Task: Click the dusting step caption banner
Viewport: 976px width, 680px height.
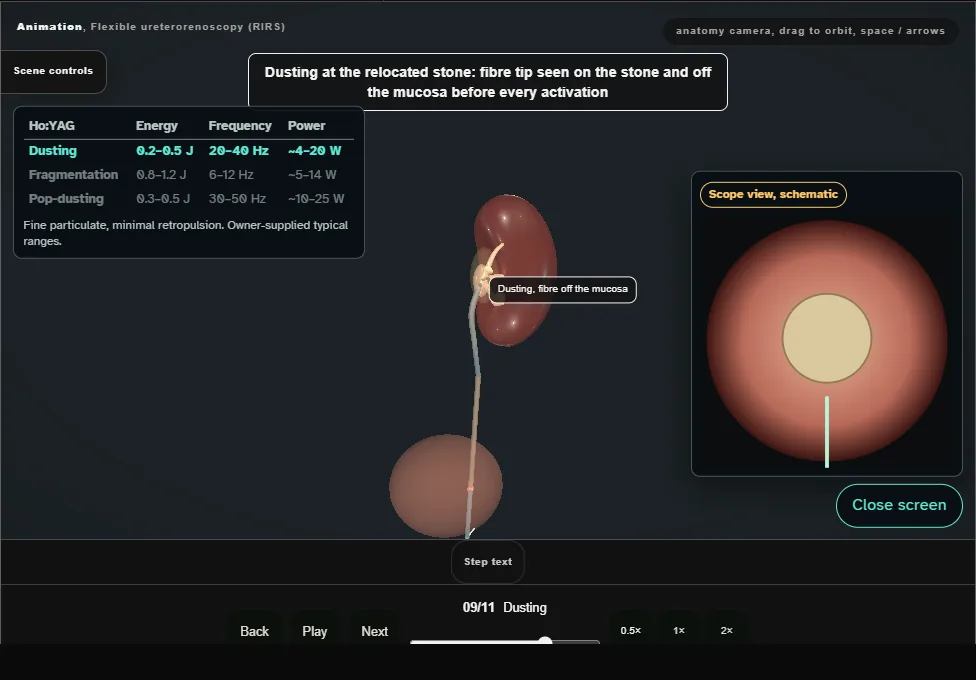Action: click(x=487, y=82)
